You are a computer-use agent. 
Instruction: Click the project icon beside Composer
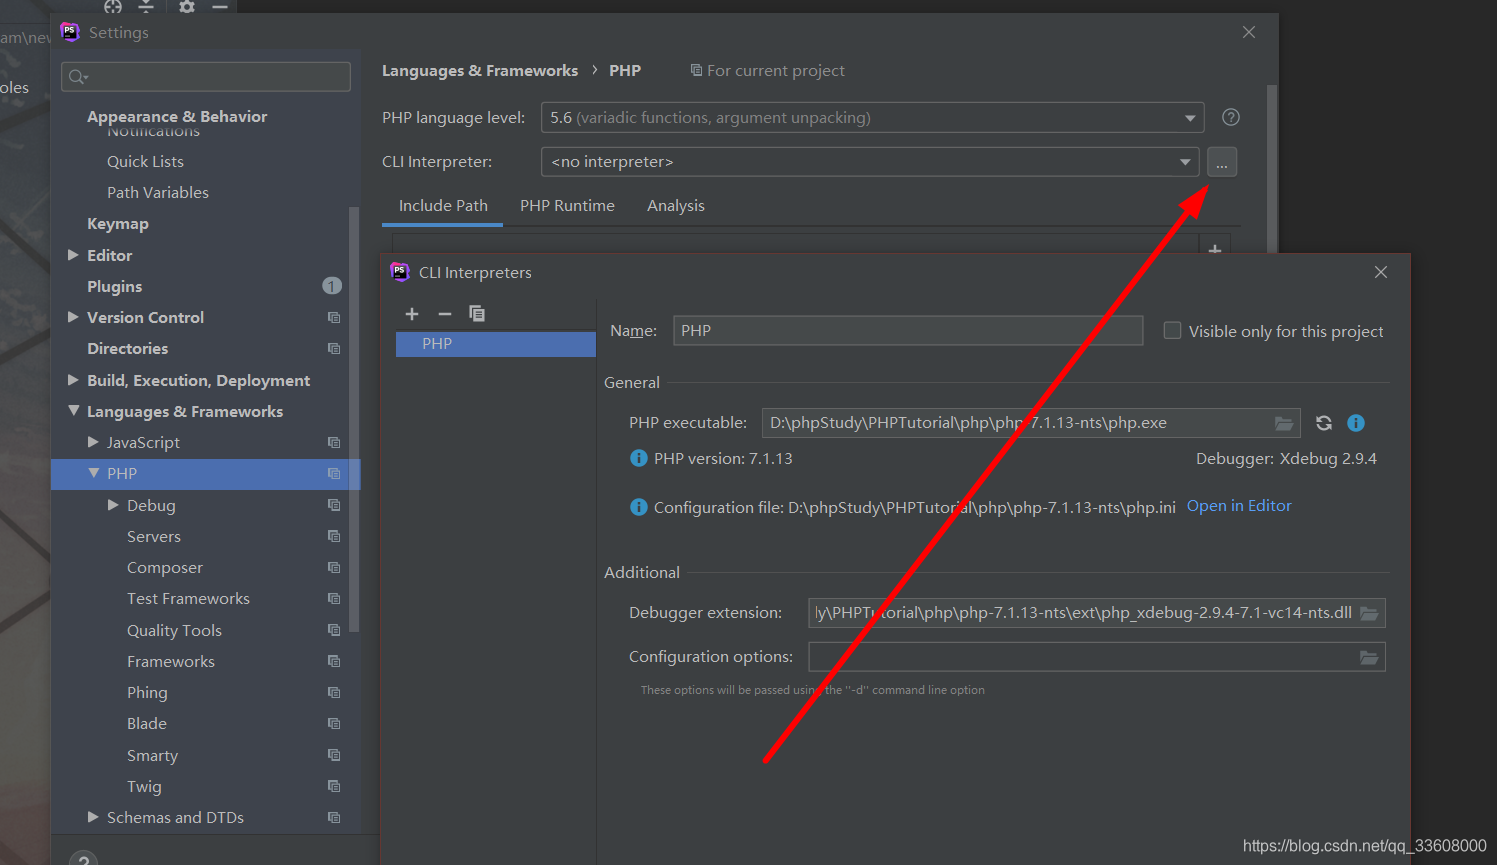(334, 568)
